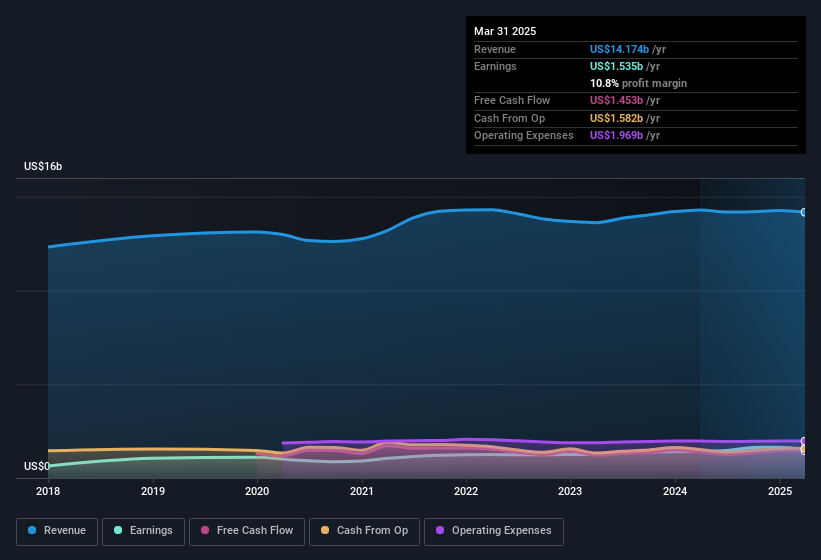Click the Free Cash Flow label in tooltip
The height and width of the screenshot is (560, 821).
click(512, 100)
